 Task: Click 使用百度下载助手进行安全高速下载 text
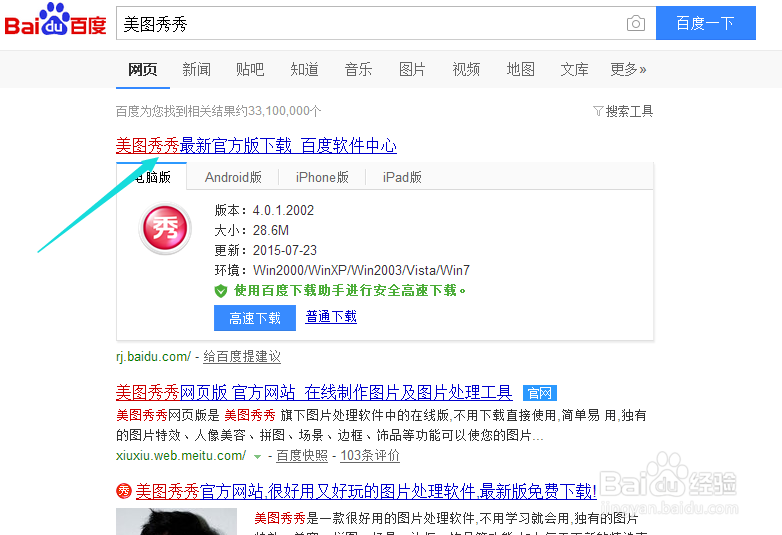tap(350, 290)
